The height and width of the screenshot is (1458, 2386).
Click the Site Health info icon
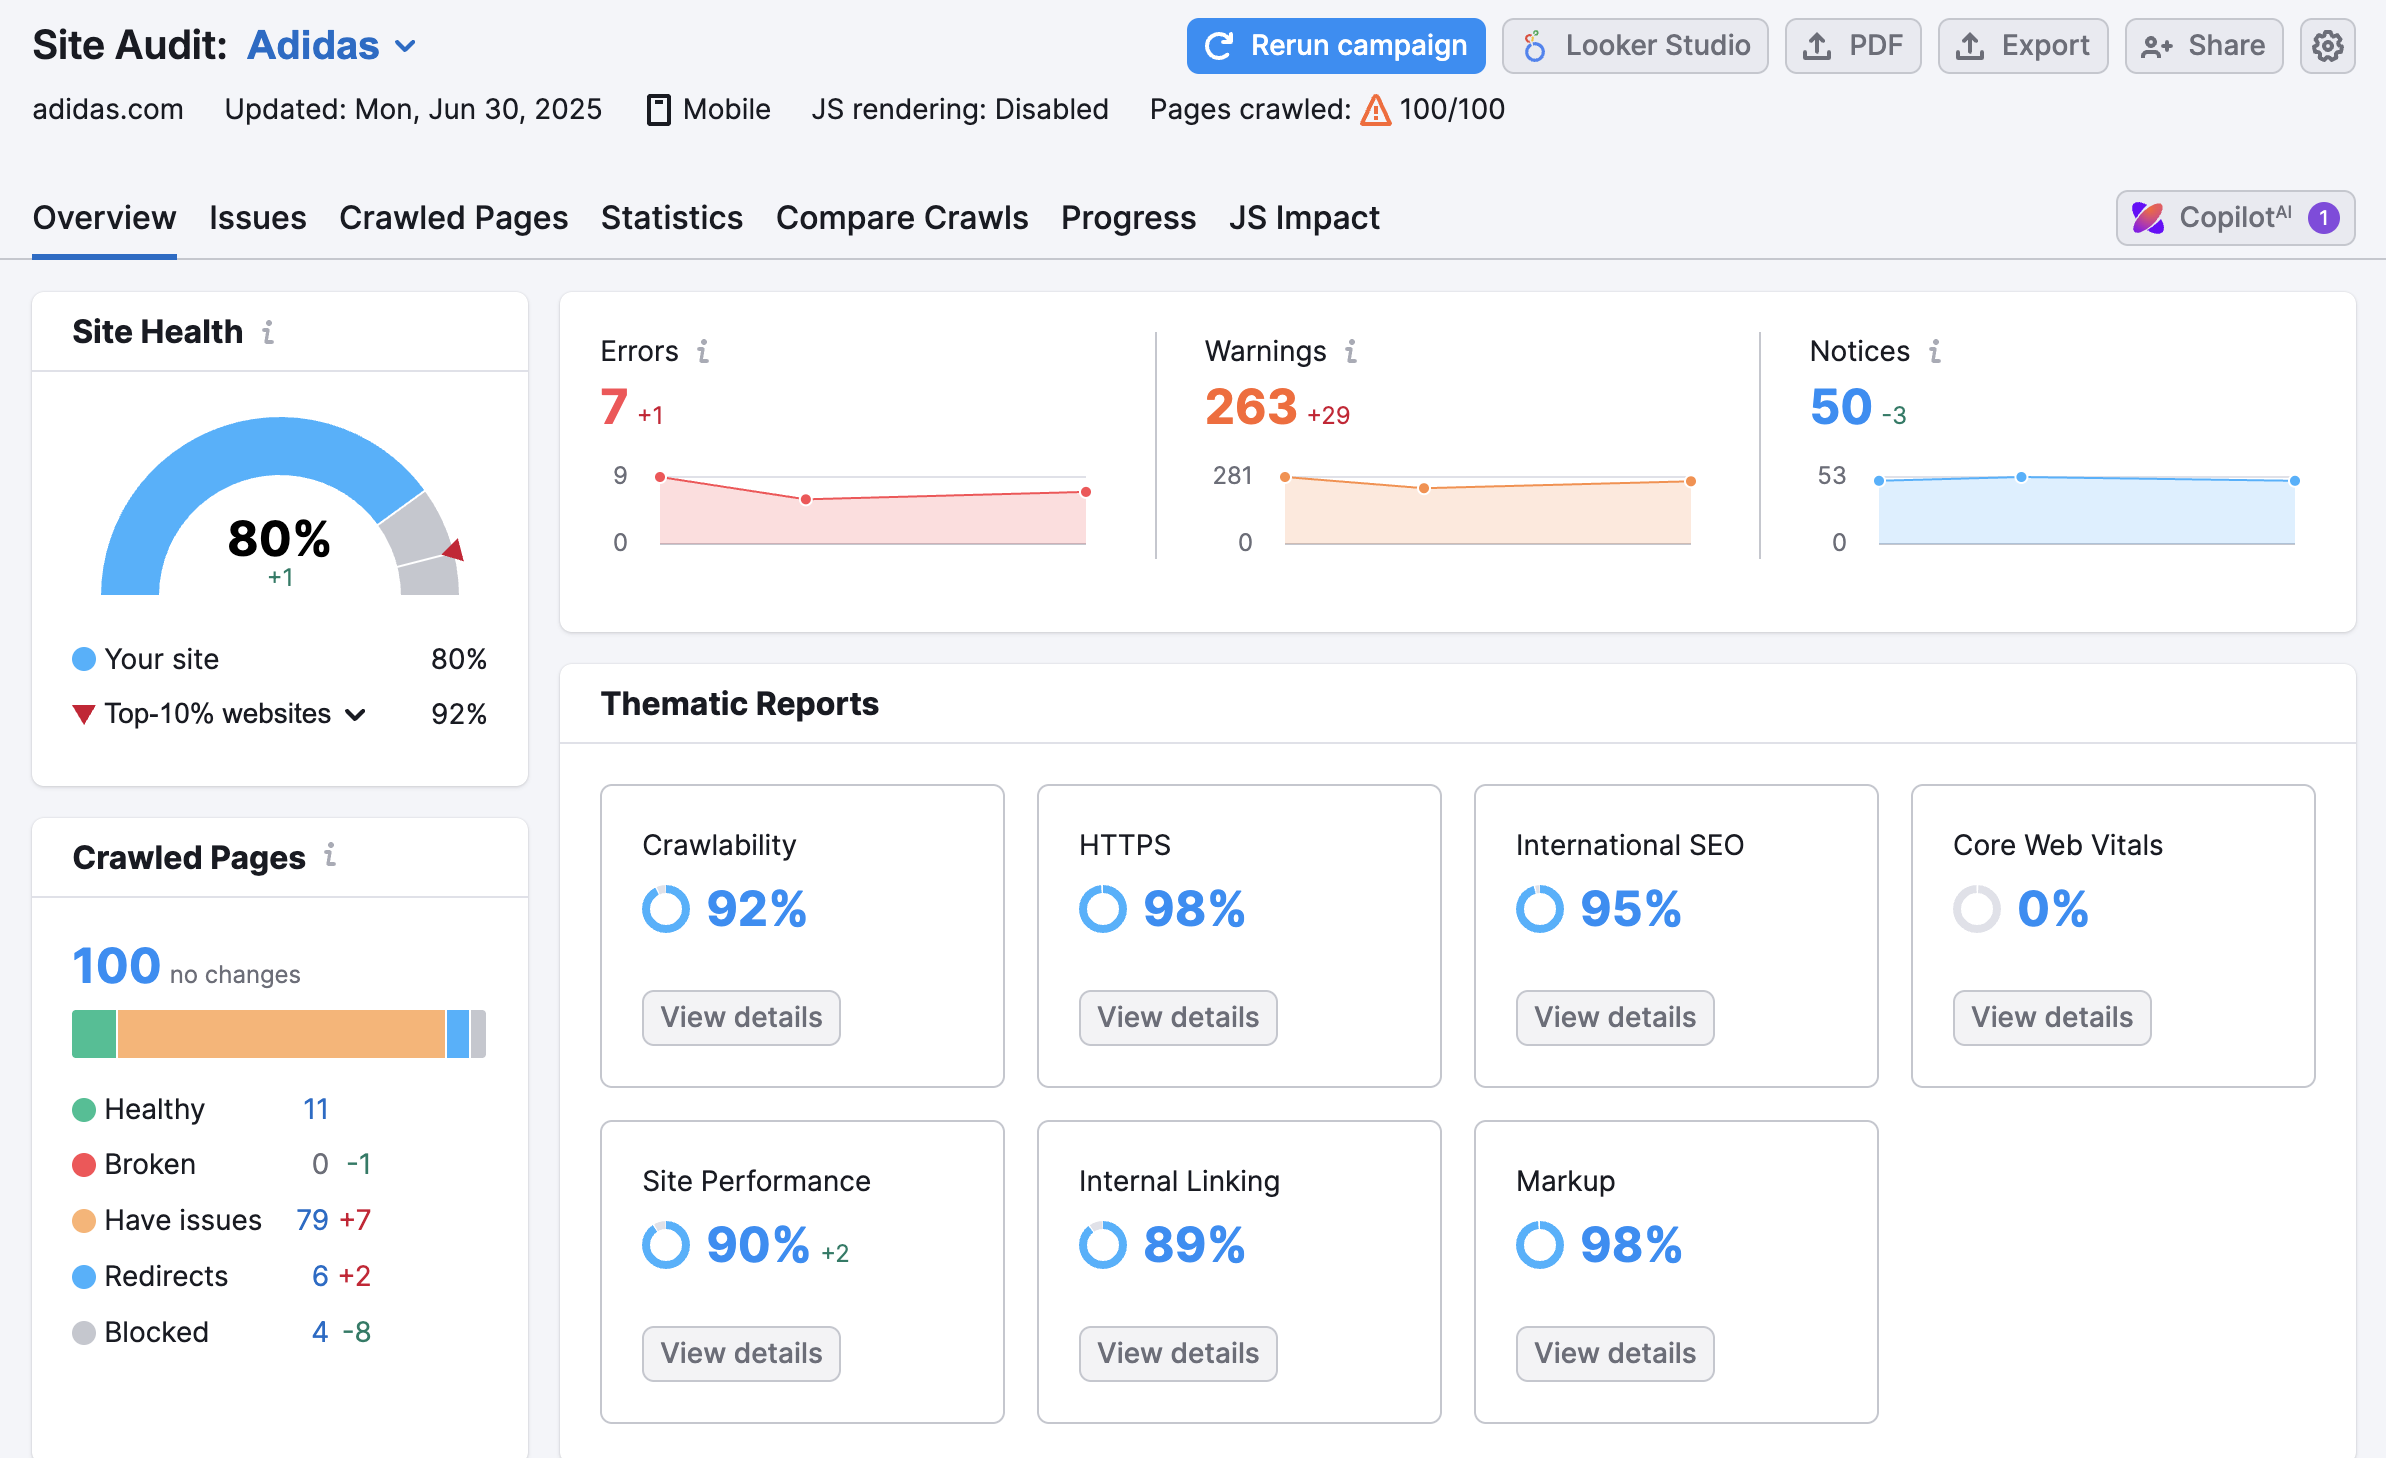click(268, 333)
